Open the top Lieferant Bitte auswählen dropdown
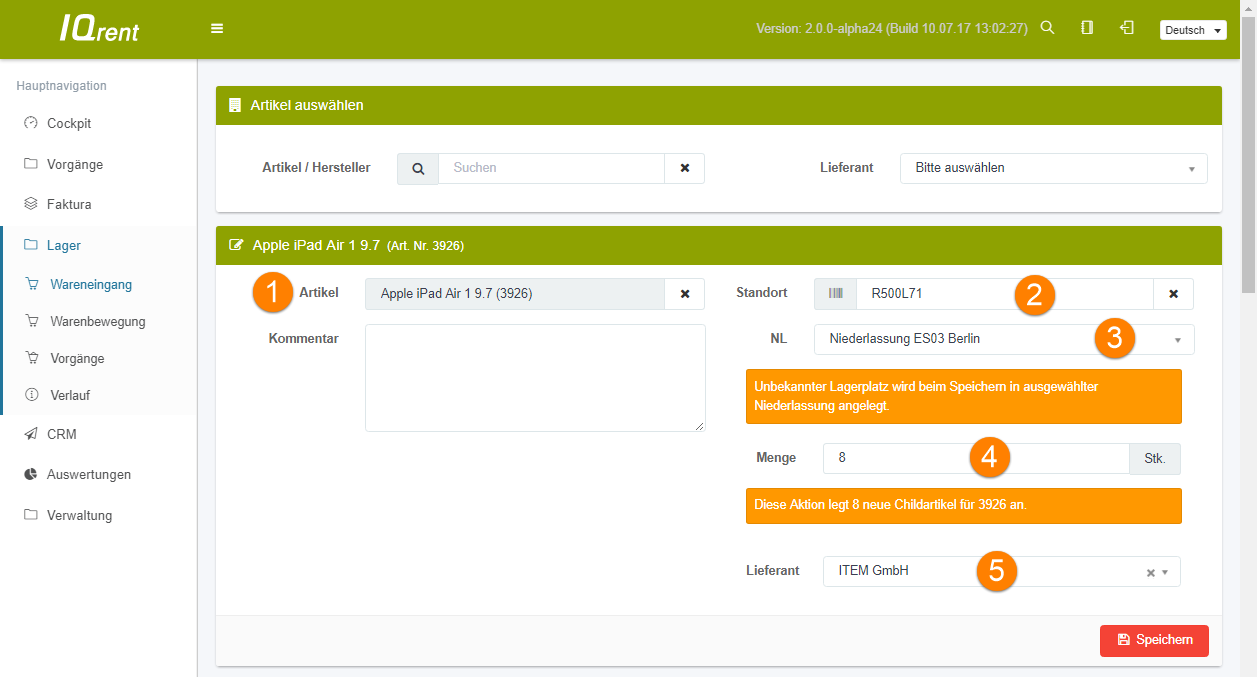This screenshot has height=677, width=1257. point(1054,168)
